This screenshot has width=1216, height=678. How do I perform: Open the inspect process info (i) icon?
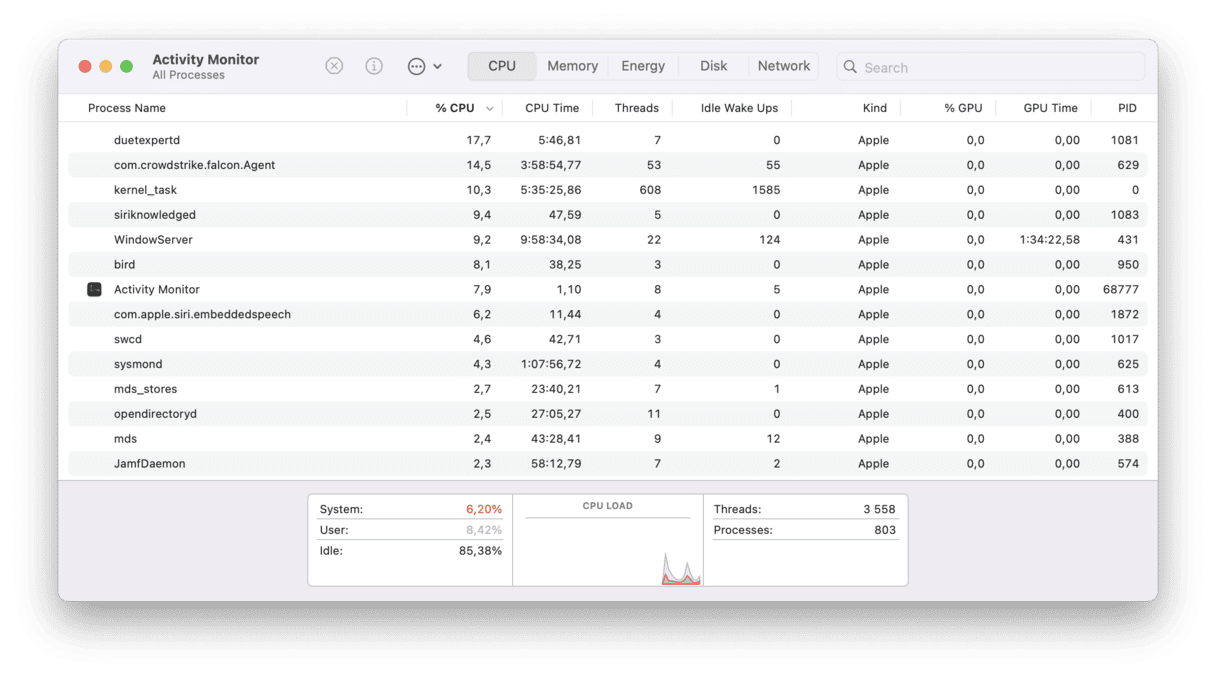click(x=374, y=66)
